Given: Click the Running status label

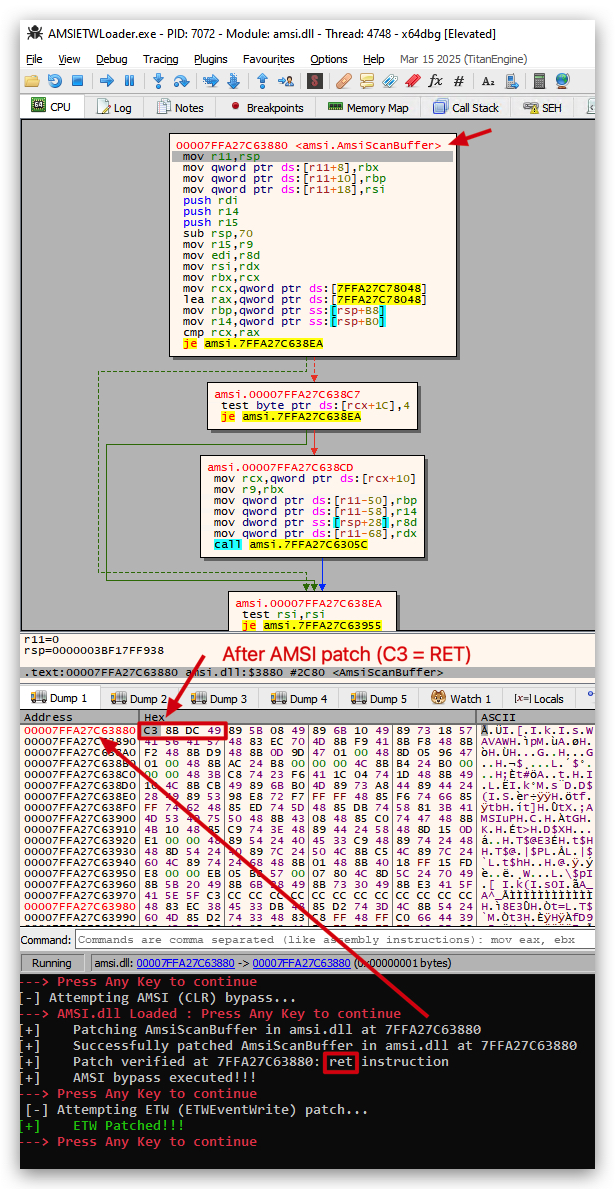Looking at the screenshot, I should tap(52, 963).
